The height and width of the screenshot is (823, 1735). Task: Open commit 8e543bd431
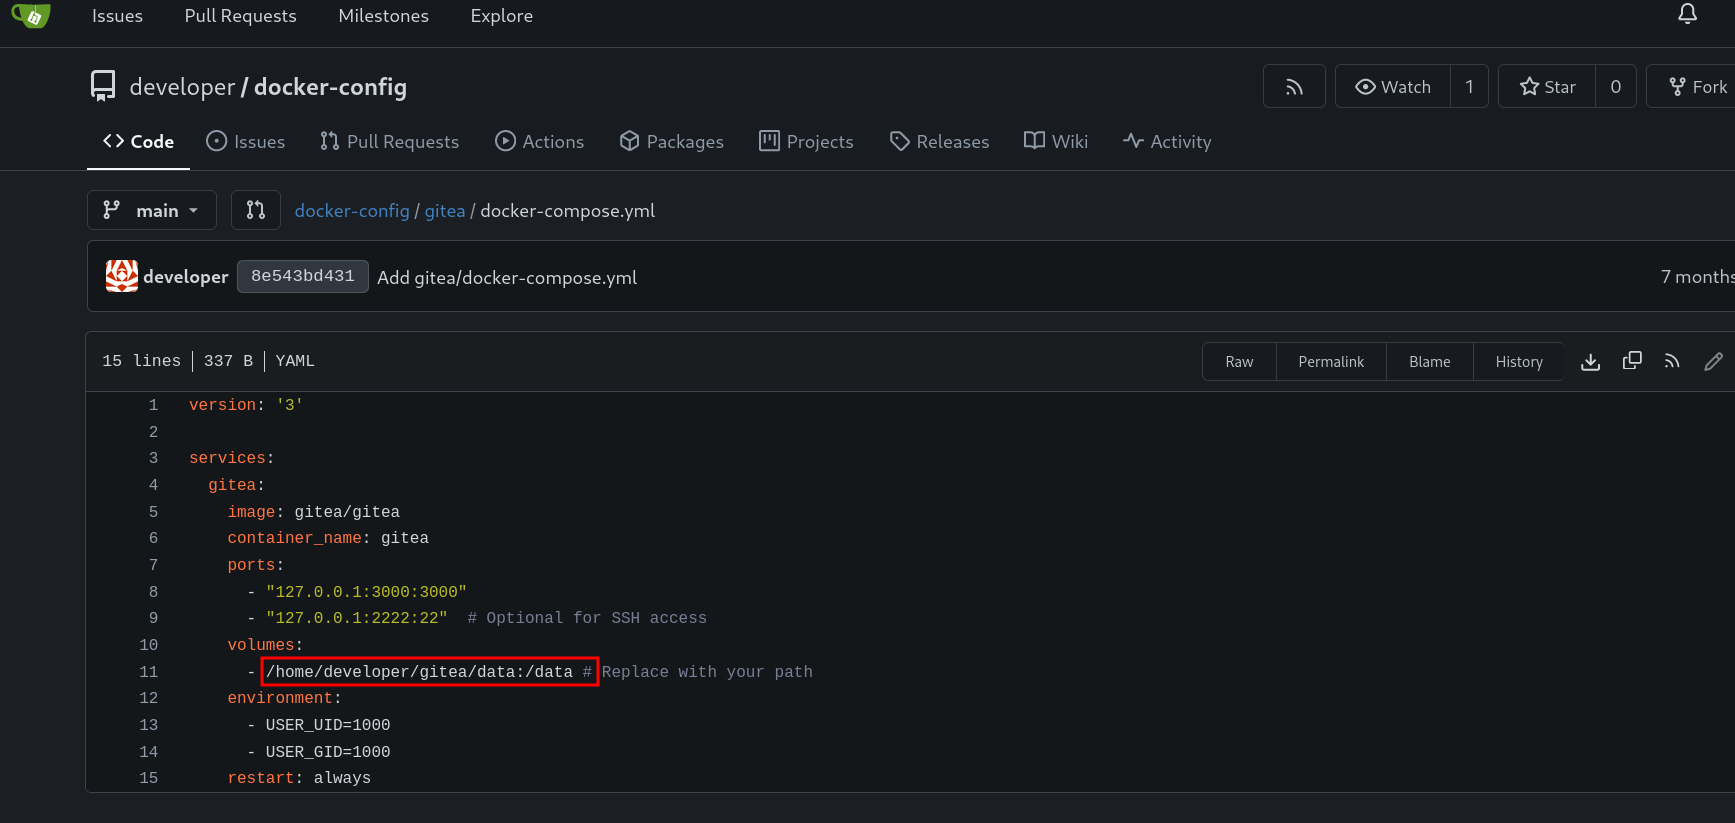tap(303, 276)
